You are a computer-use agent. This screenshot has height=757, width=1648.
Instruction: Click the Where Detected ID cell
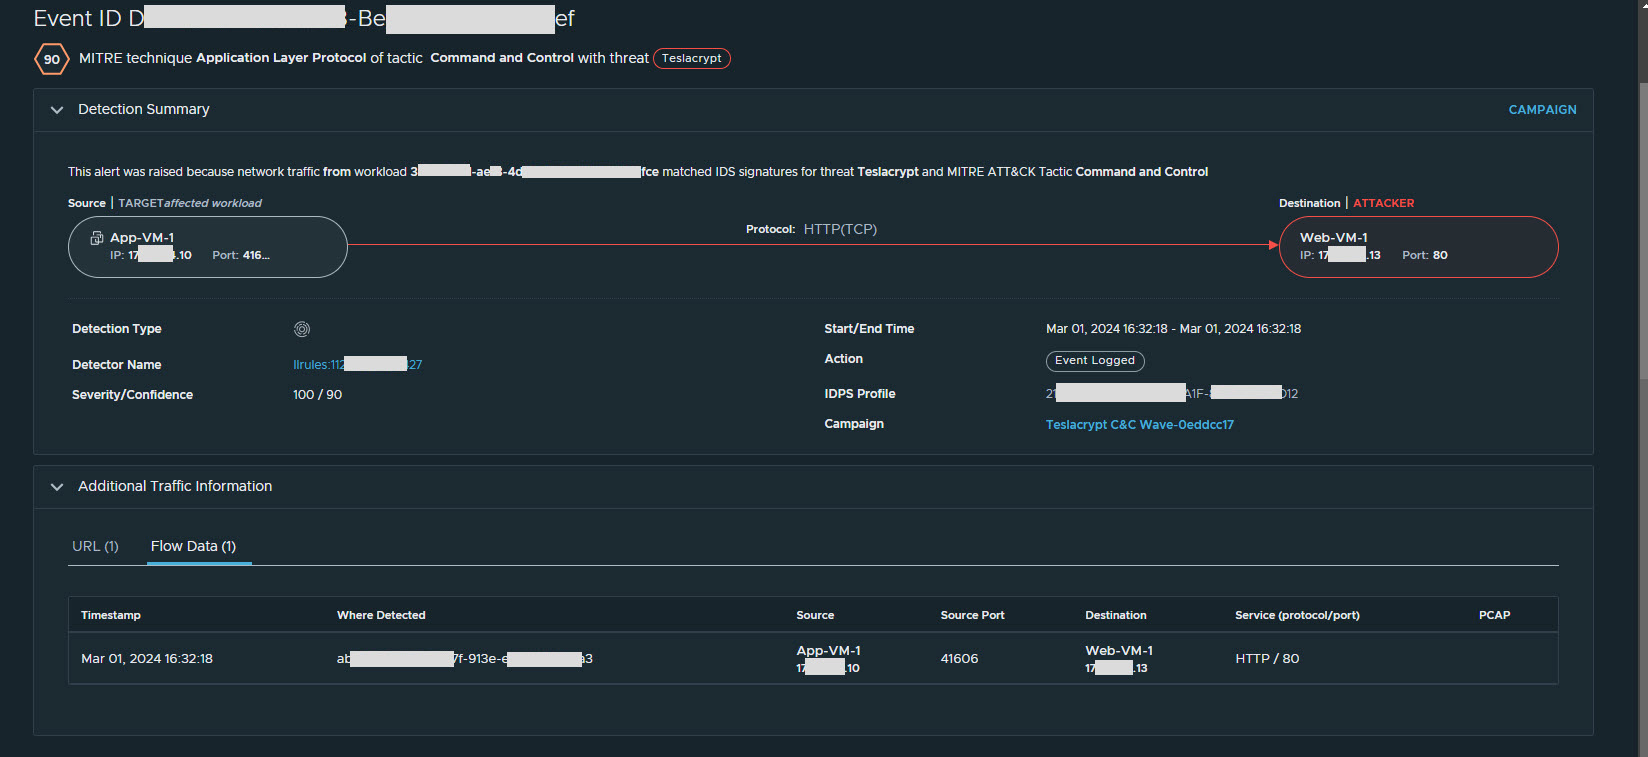pyautogui.click(x=465, y=659)
